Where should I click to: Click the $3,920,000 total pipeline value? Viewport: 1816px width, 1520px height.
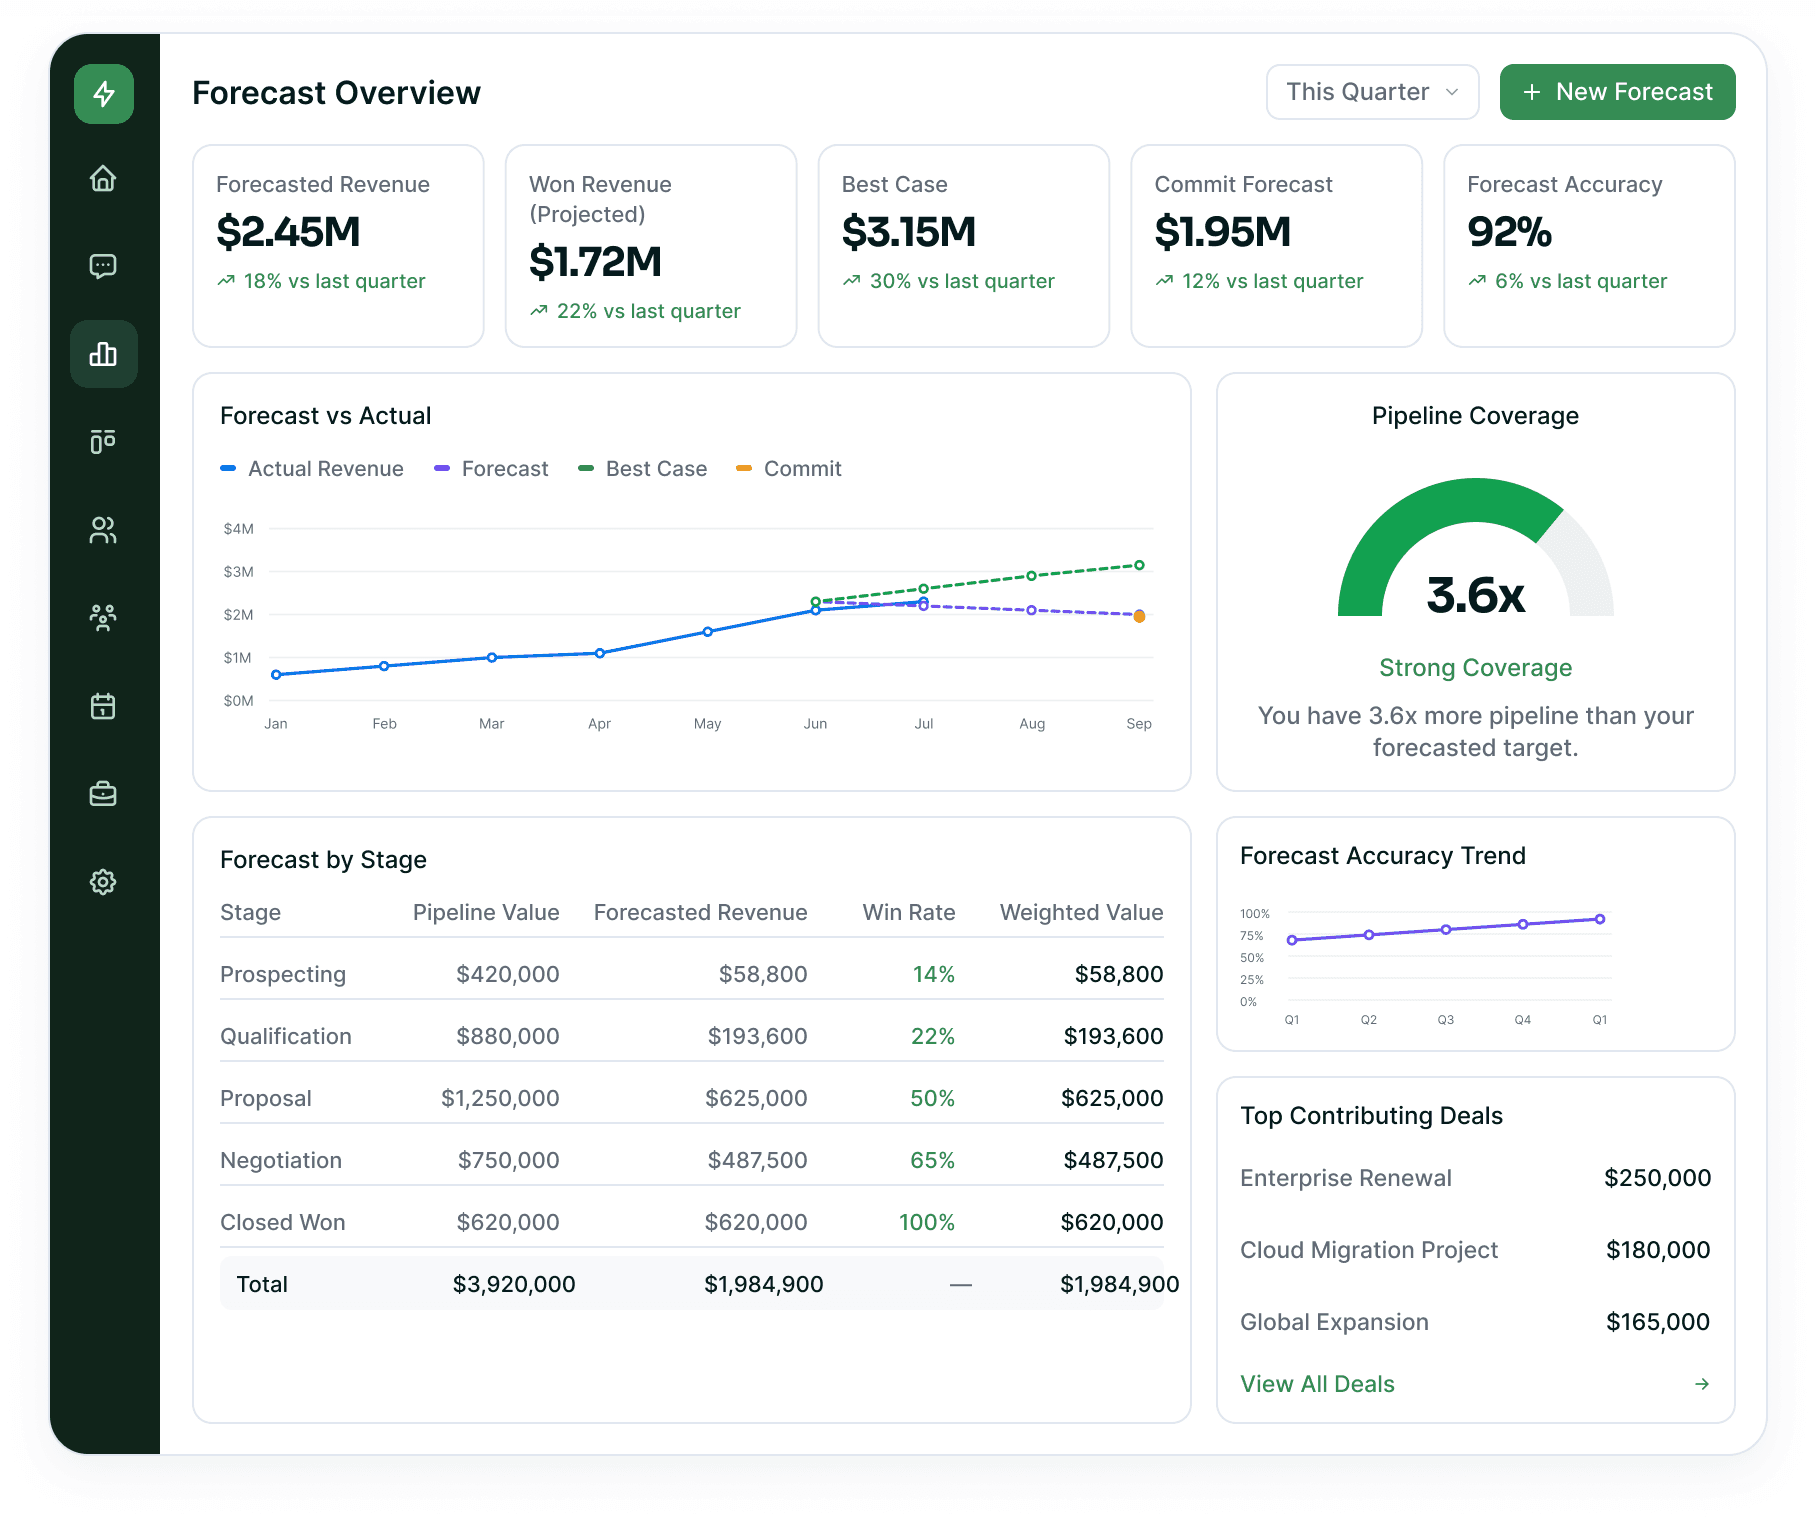[x=514, y=1284]
